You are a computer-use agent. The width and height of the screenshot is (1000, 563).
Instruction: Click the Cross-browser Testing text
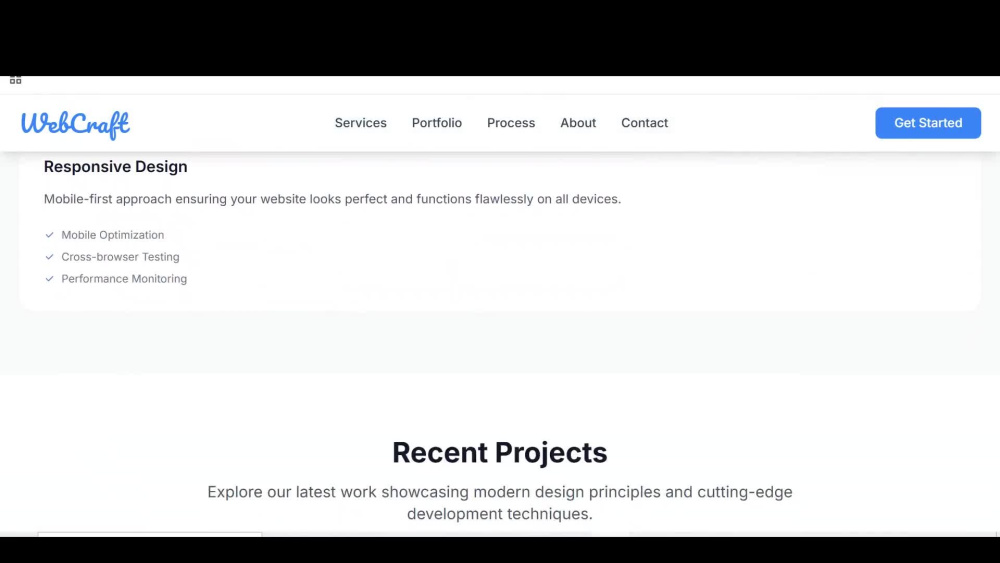120,257
